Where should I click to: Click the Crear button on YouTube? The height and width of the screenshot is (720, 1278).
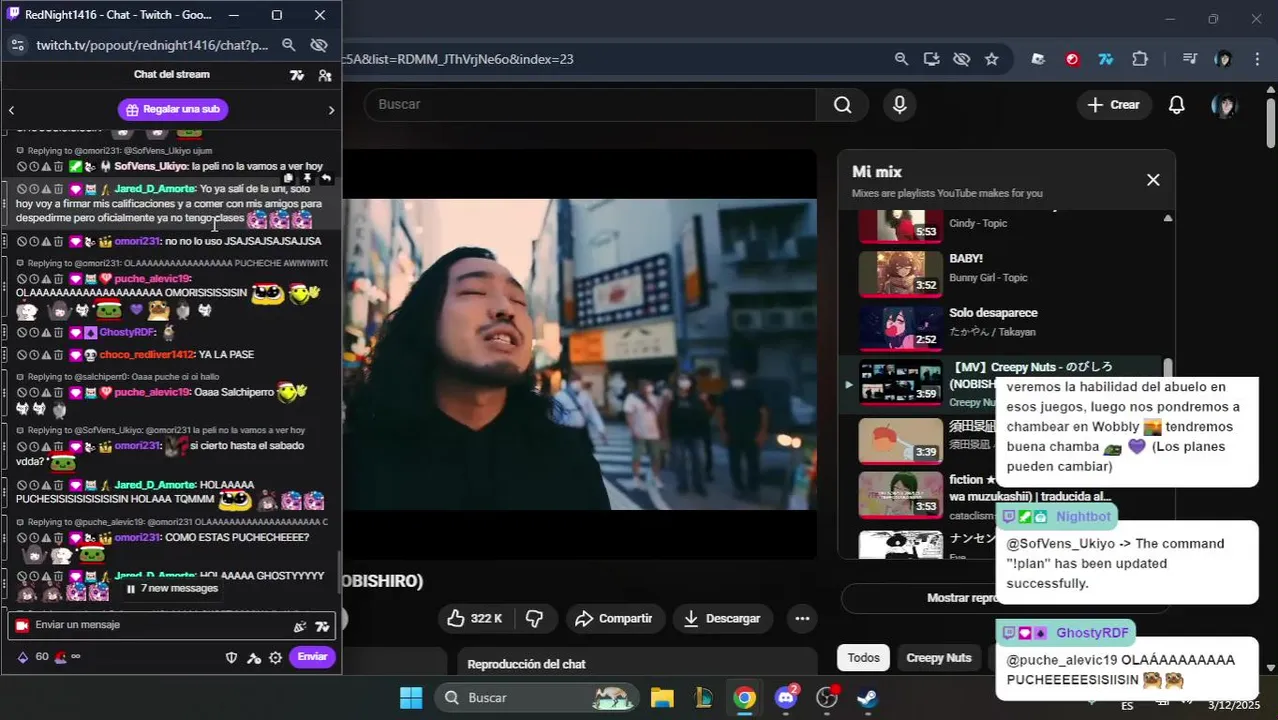tap(1114, 105)
